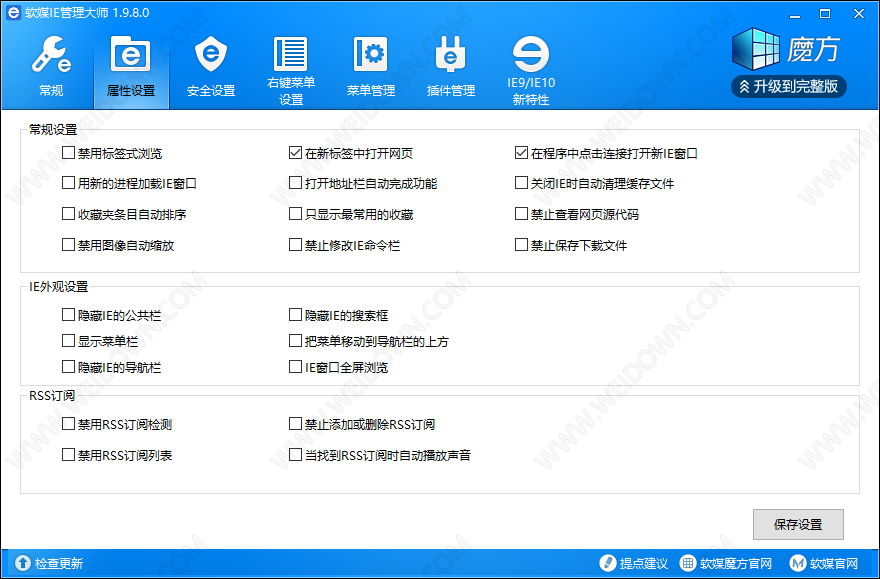
Task: Check 禁止添加或删除RSS订阅
Action: 295,424
